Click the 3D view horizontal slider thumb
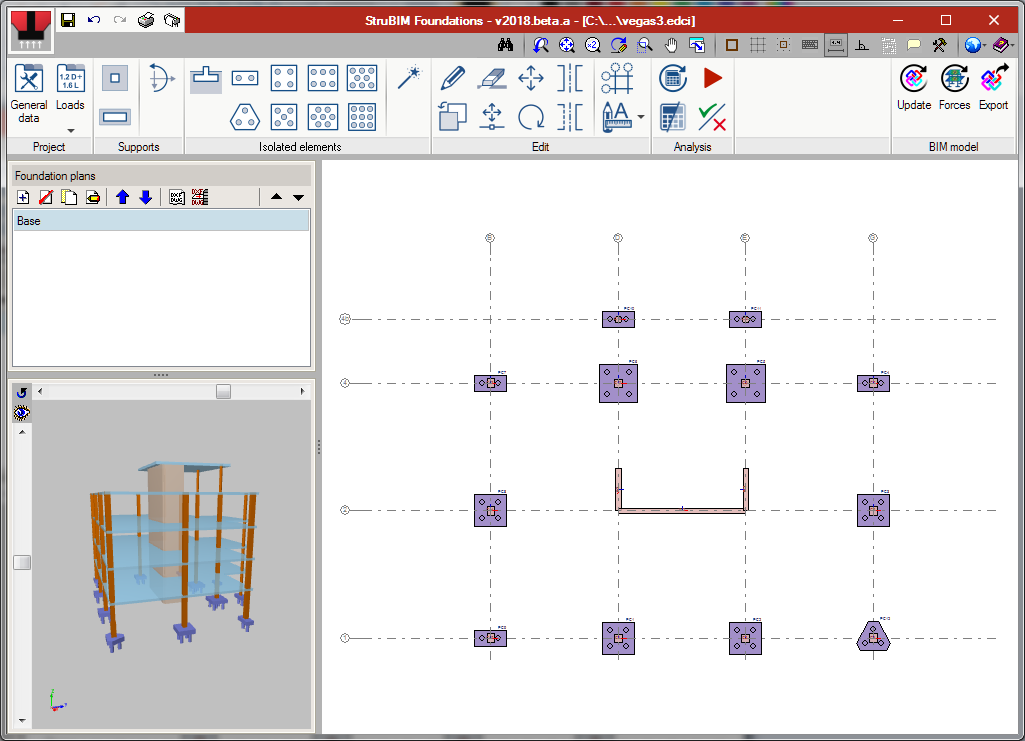Viewport: 1025px width, 741px height. pos(223,392)
